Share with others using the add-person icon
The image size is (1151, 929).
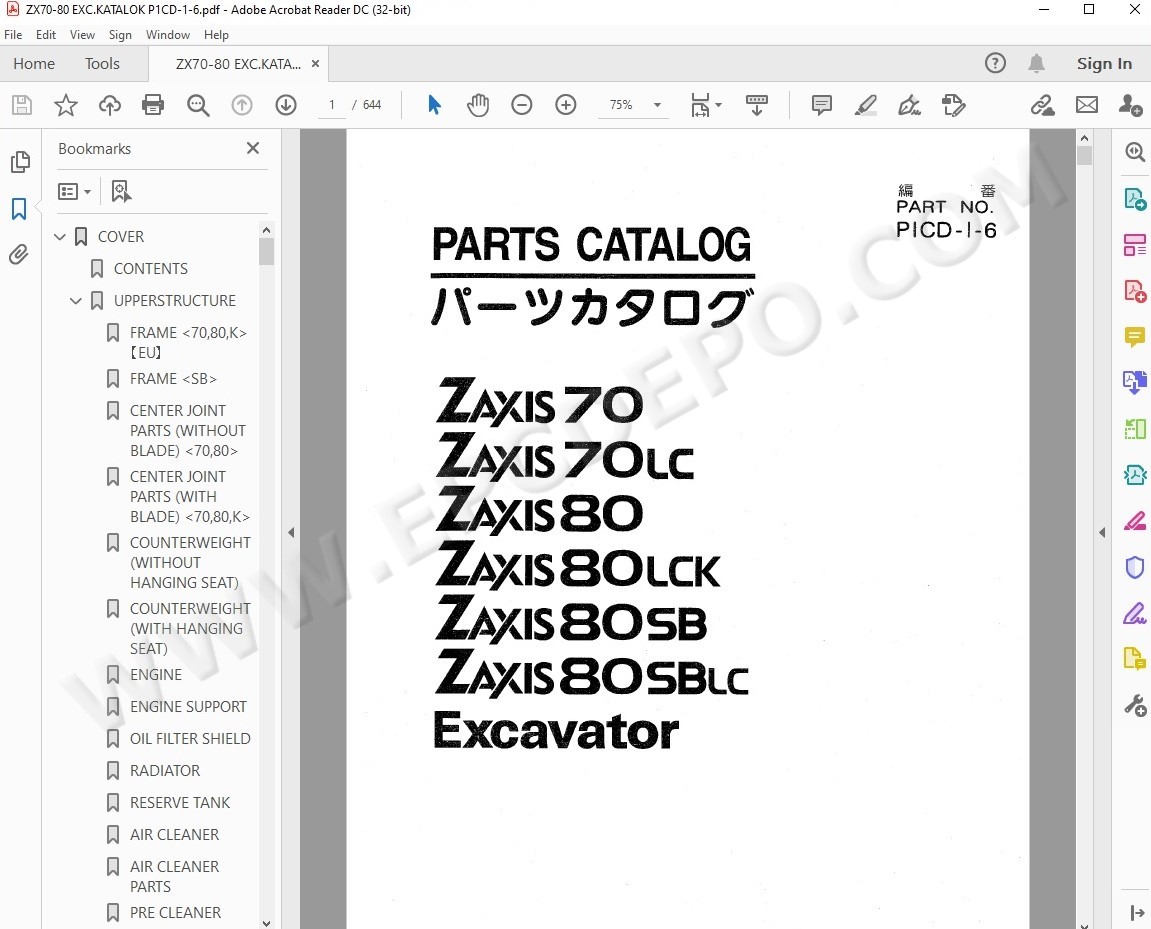tap(1130, 105)
